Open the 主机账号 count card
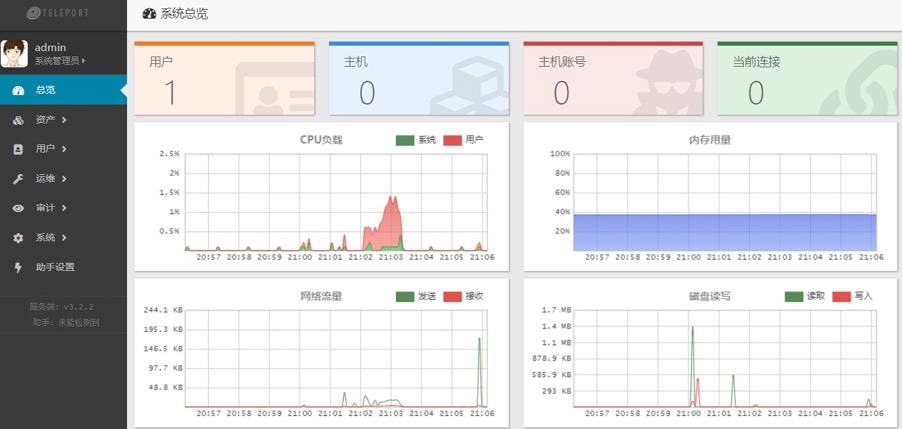902x429 pixels. point(613,78)
